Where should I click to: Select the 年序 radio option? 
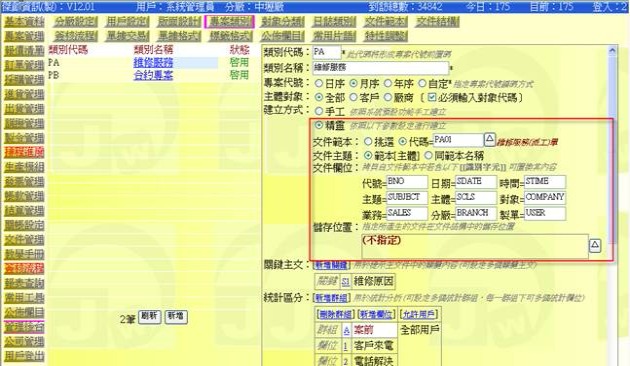[388, 84]
